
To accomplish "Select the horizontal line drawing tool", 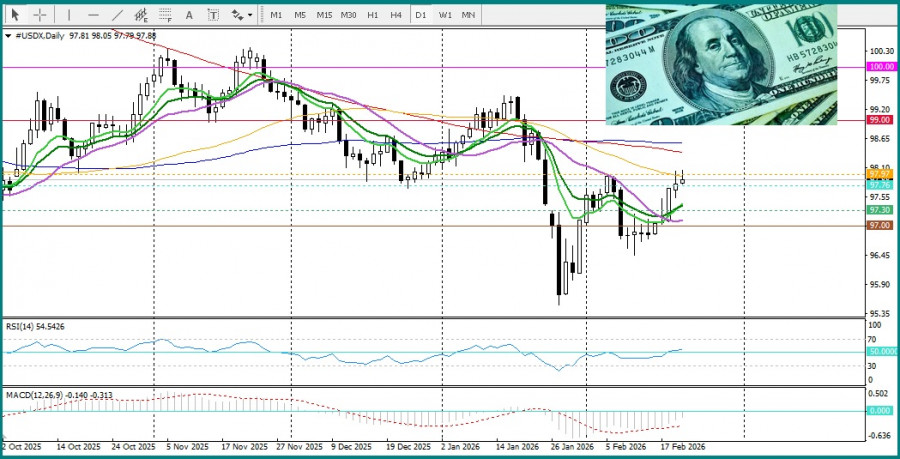I will (93, 15).
